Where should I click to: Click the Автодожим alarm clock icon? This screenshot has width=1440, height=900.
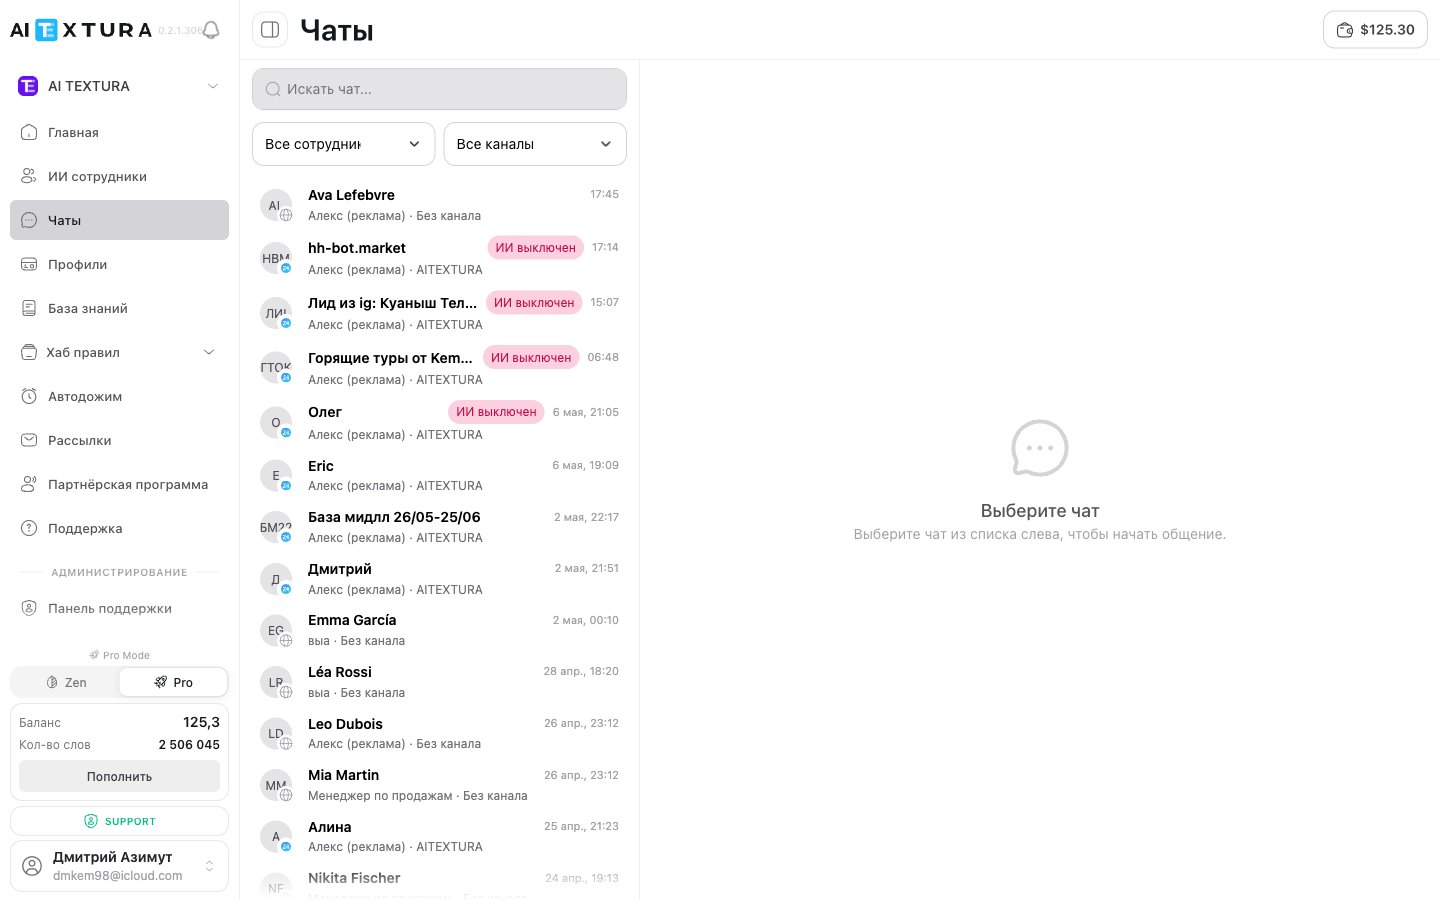click(29, 396)
